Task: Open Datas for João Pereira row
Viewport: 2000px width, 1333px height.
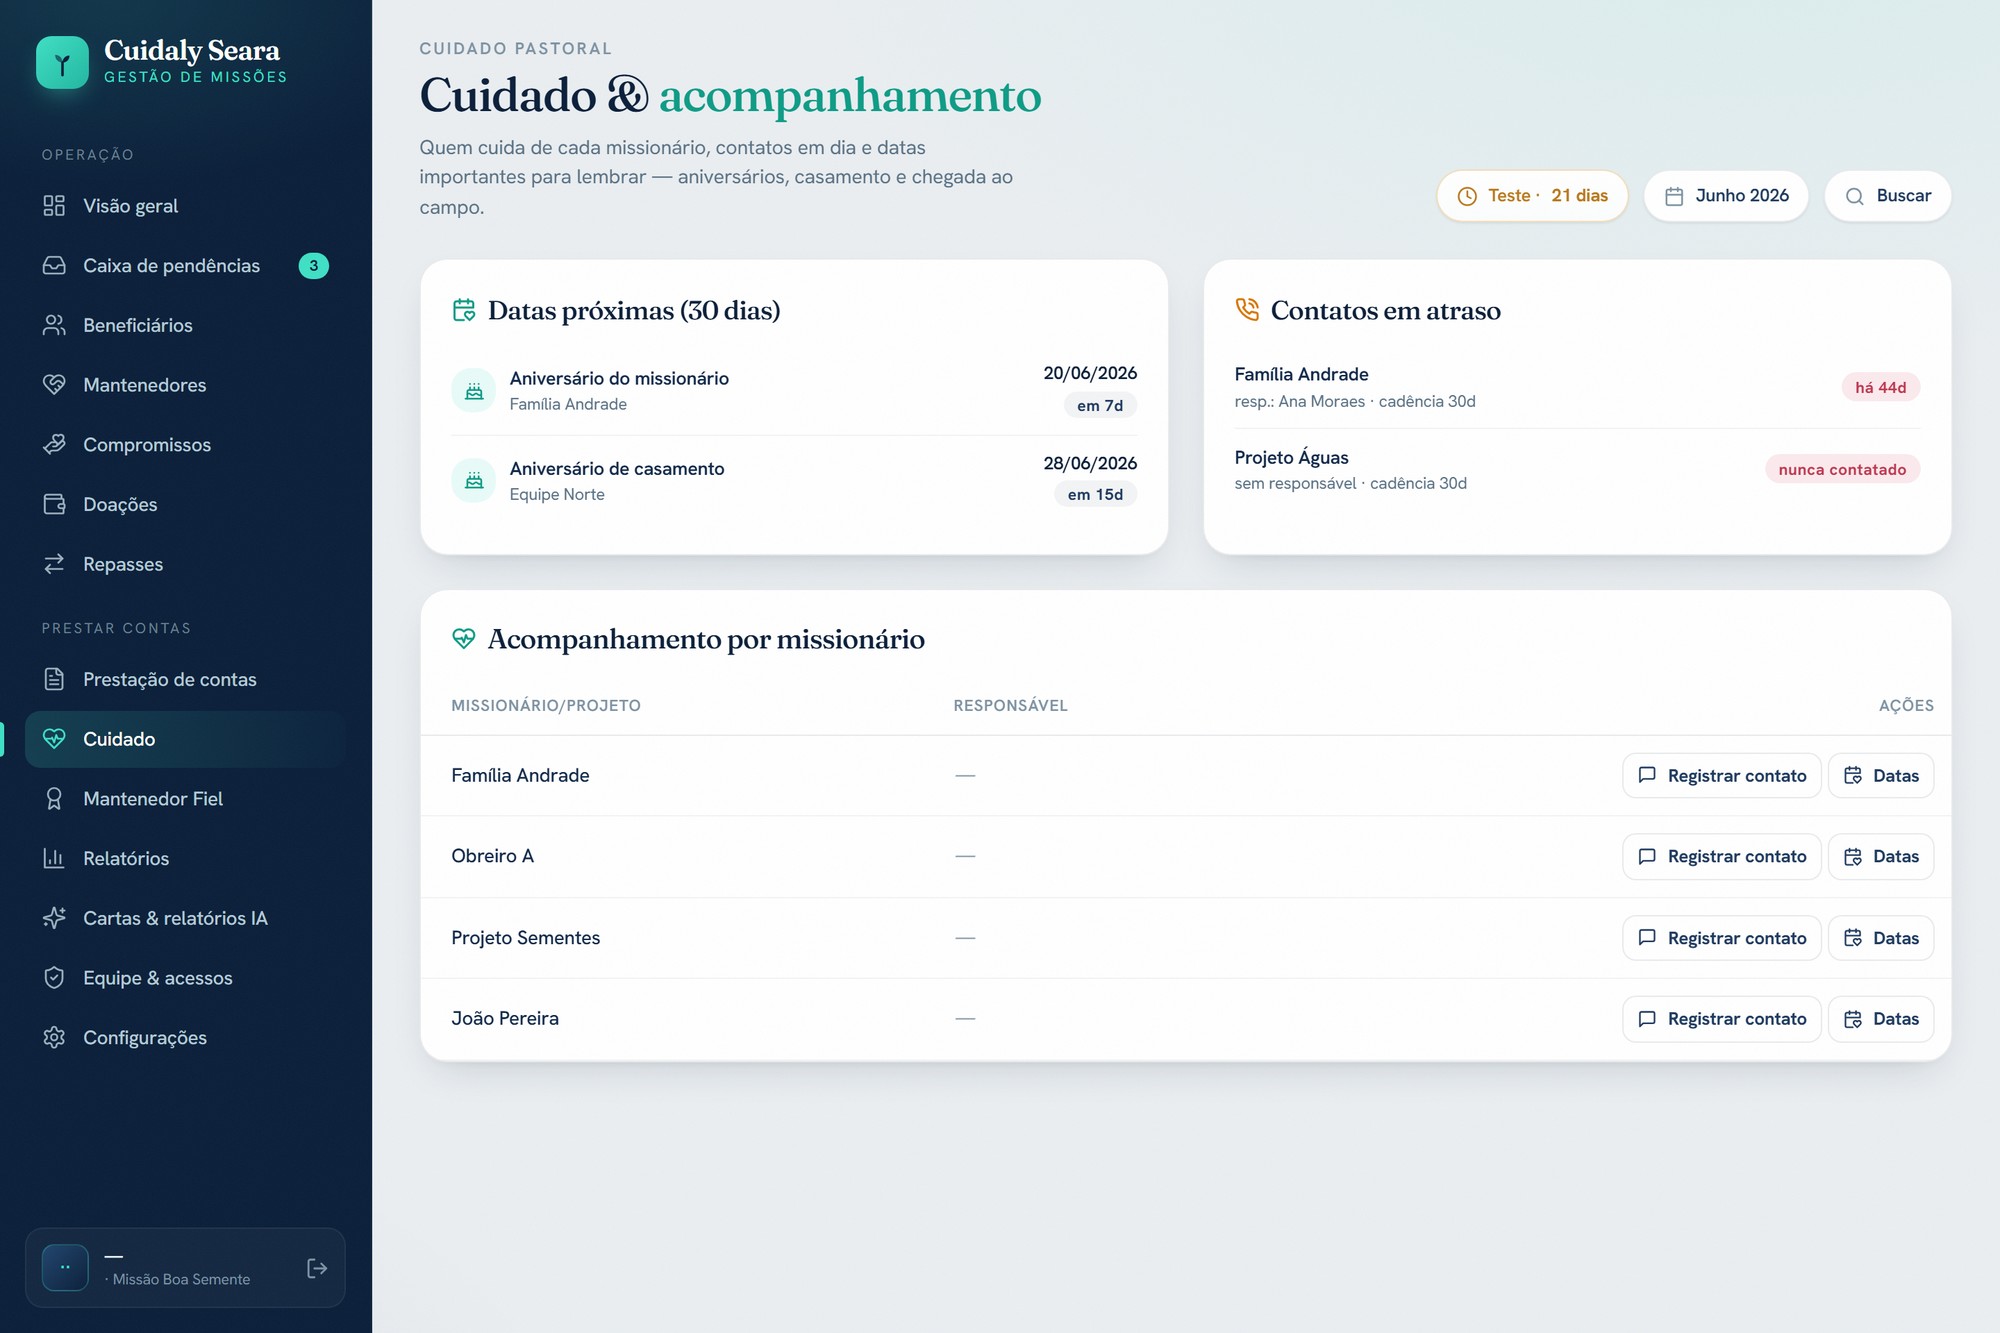Action: pos(1881,1019)
